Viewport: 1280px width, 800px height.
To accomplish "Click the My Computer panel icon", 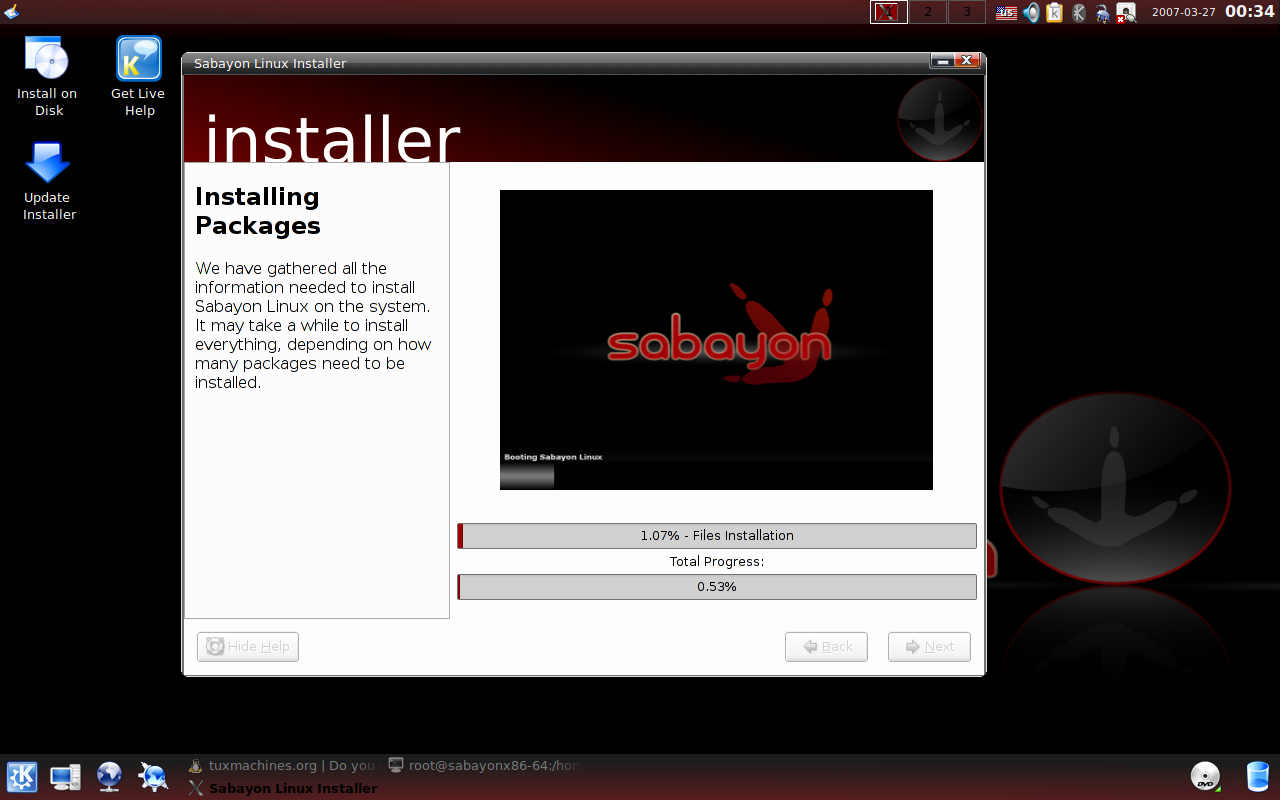I will pos(66,777).
